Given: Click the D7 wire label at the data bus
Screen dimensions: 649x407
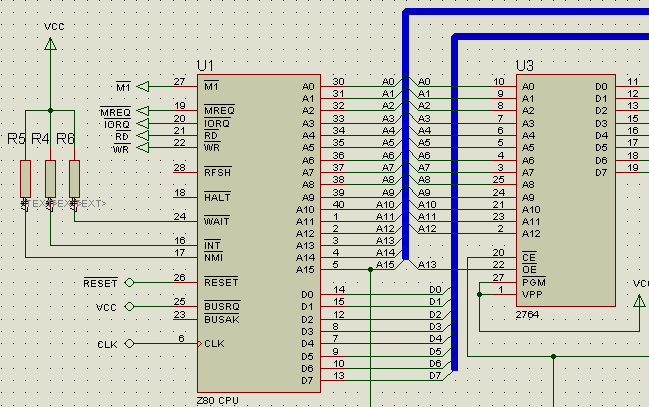Looking at the screenshot, I should click(435, 375).
